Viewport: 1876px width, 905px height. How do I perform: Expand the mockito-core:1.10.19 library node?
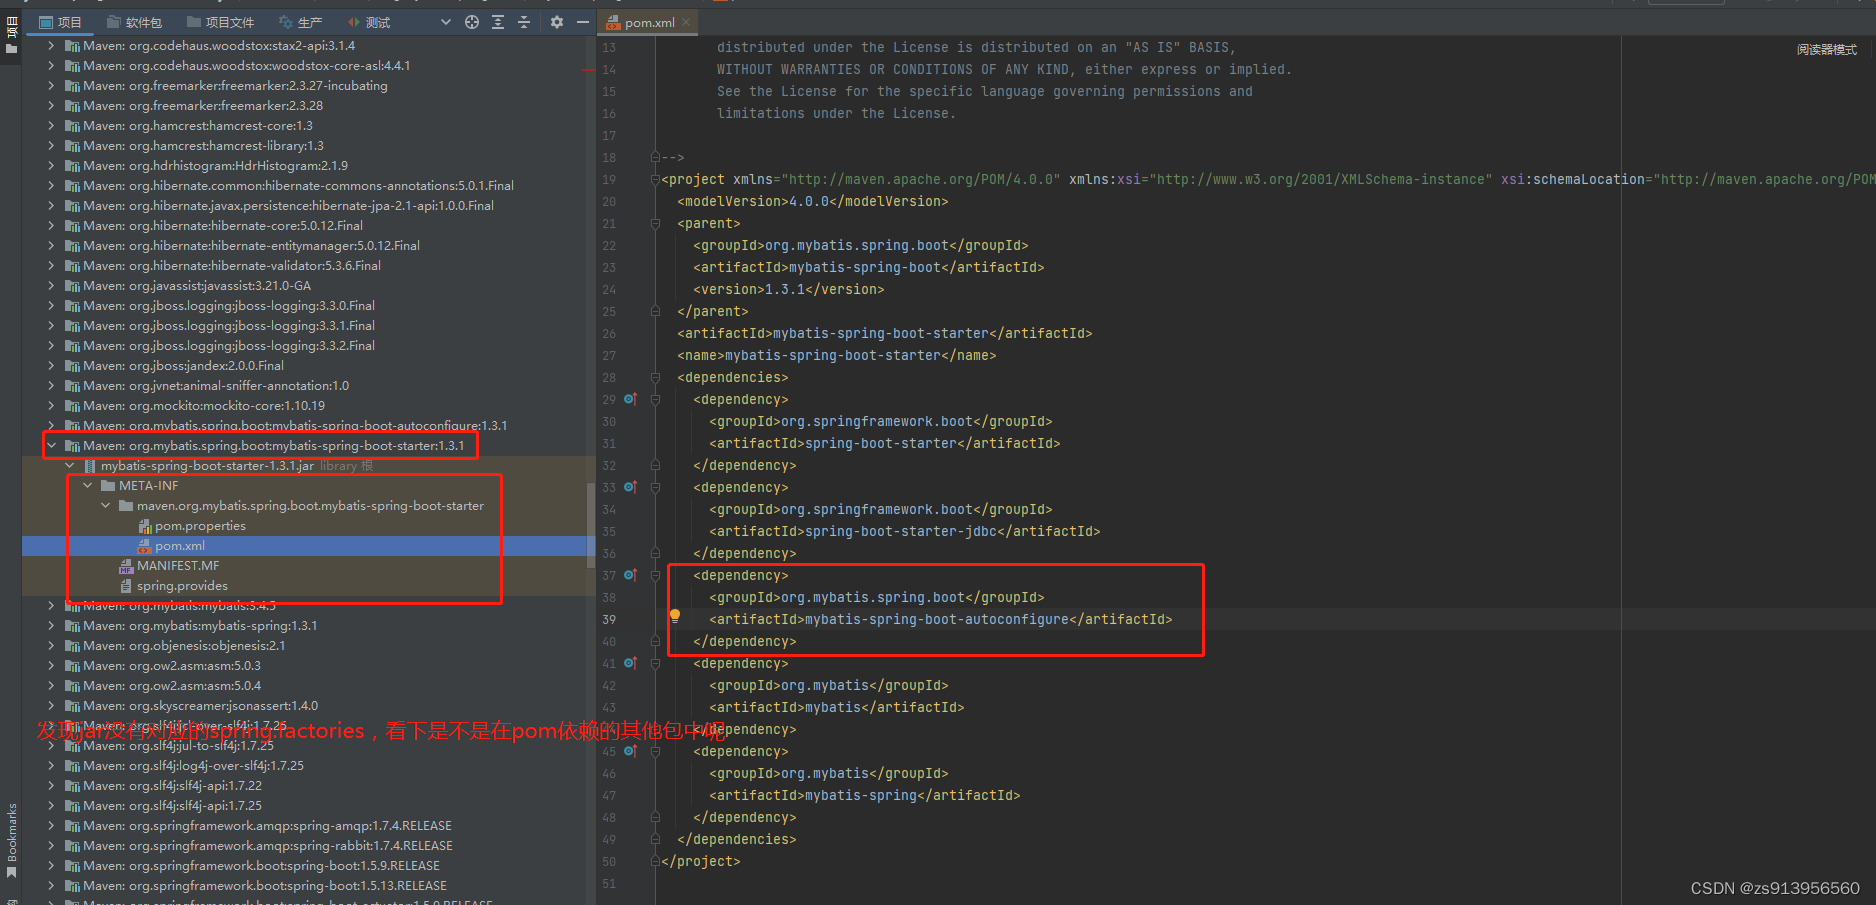(x=51, y=406)
